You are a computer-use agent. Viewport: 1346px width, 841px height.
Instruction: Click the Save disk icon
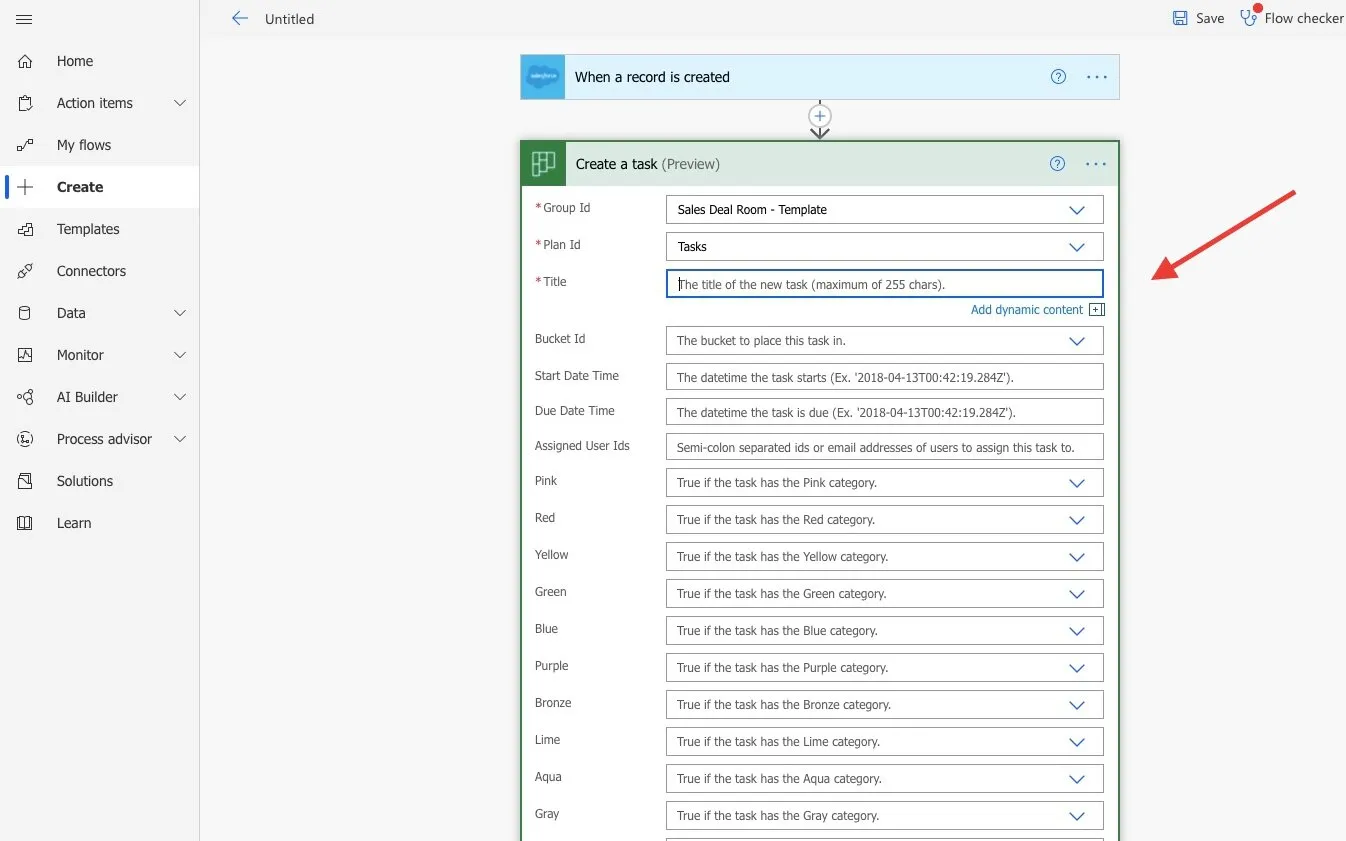click(1180, 18)
